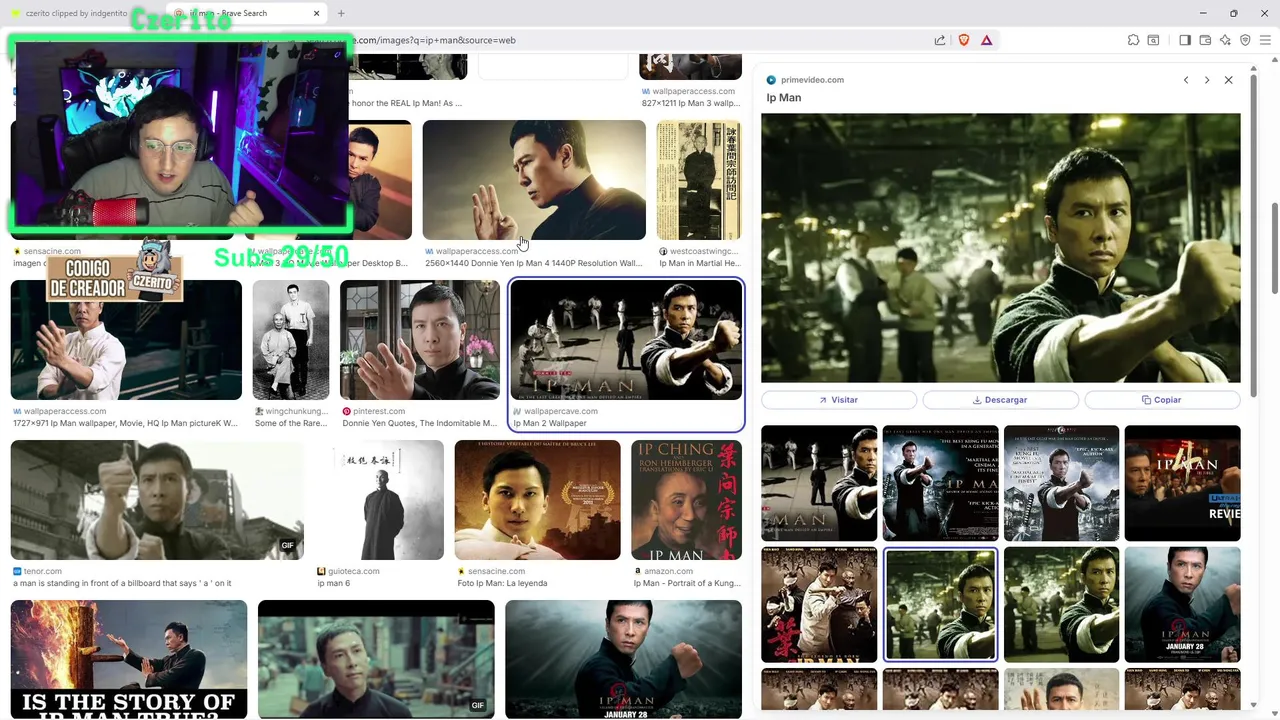Close the image preview panel
1280x720 pixels.
pos(1229,80)
